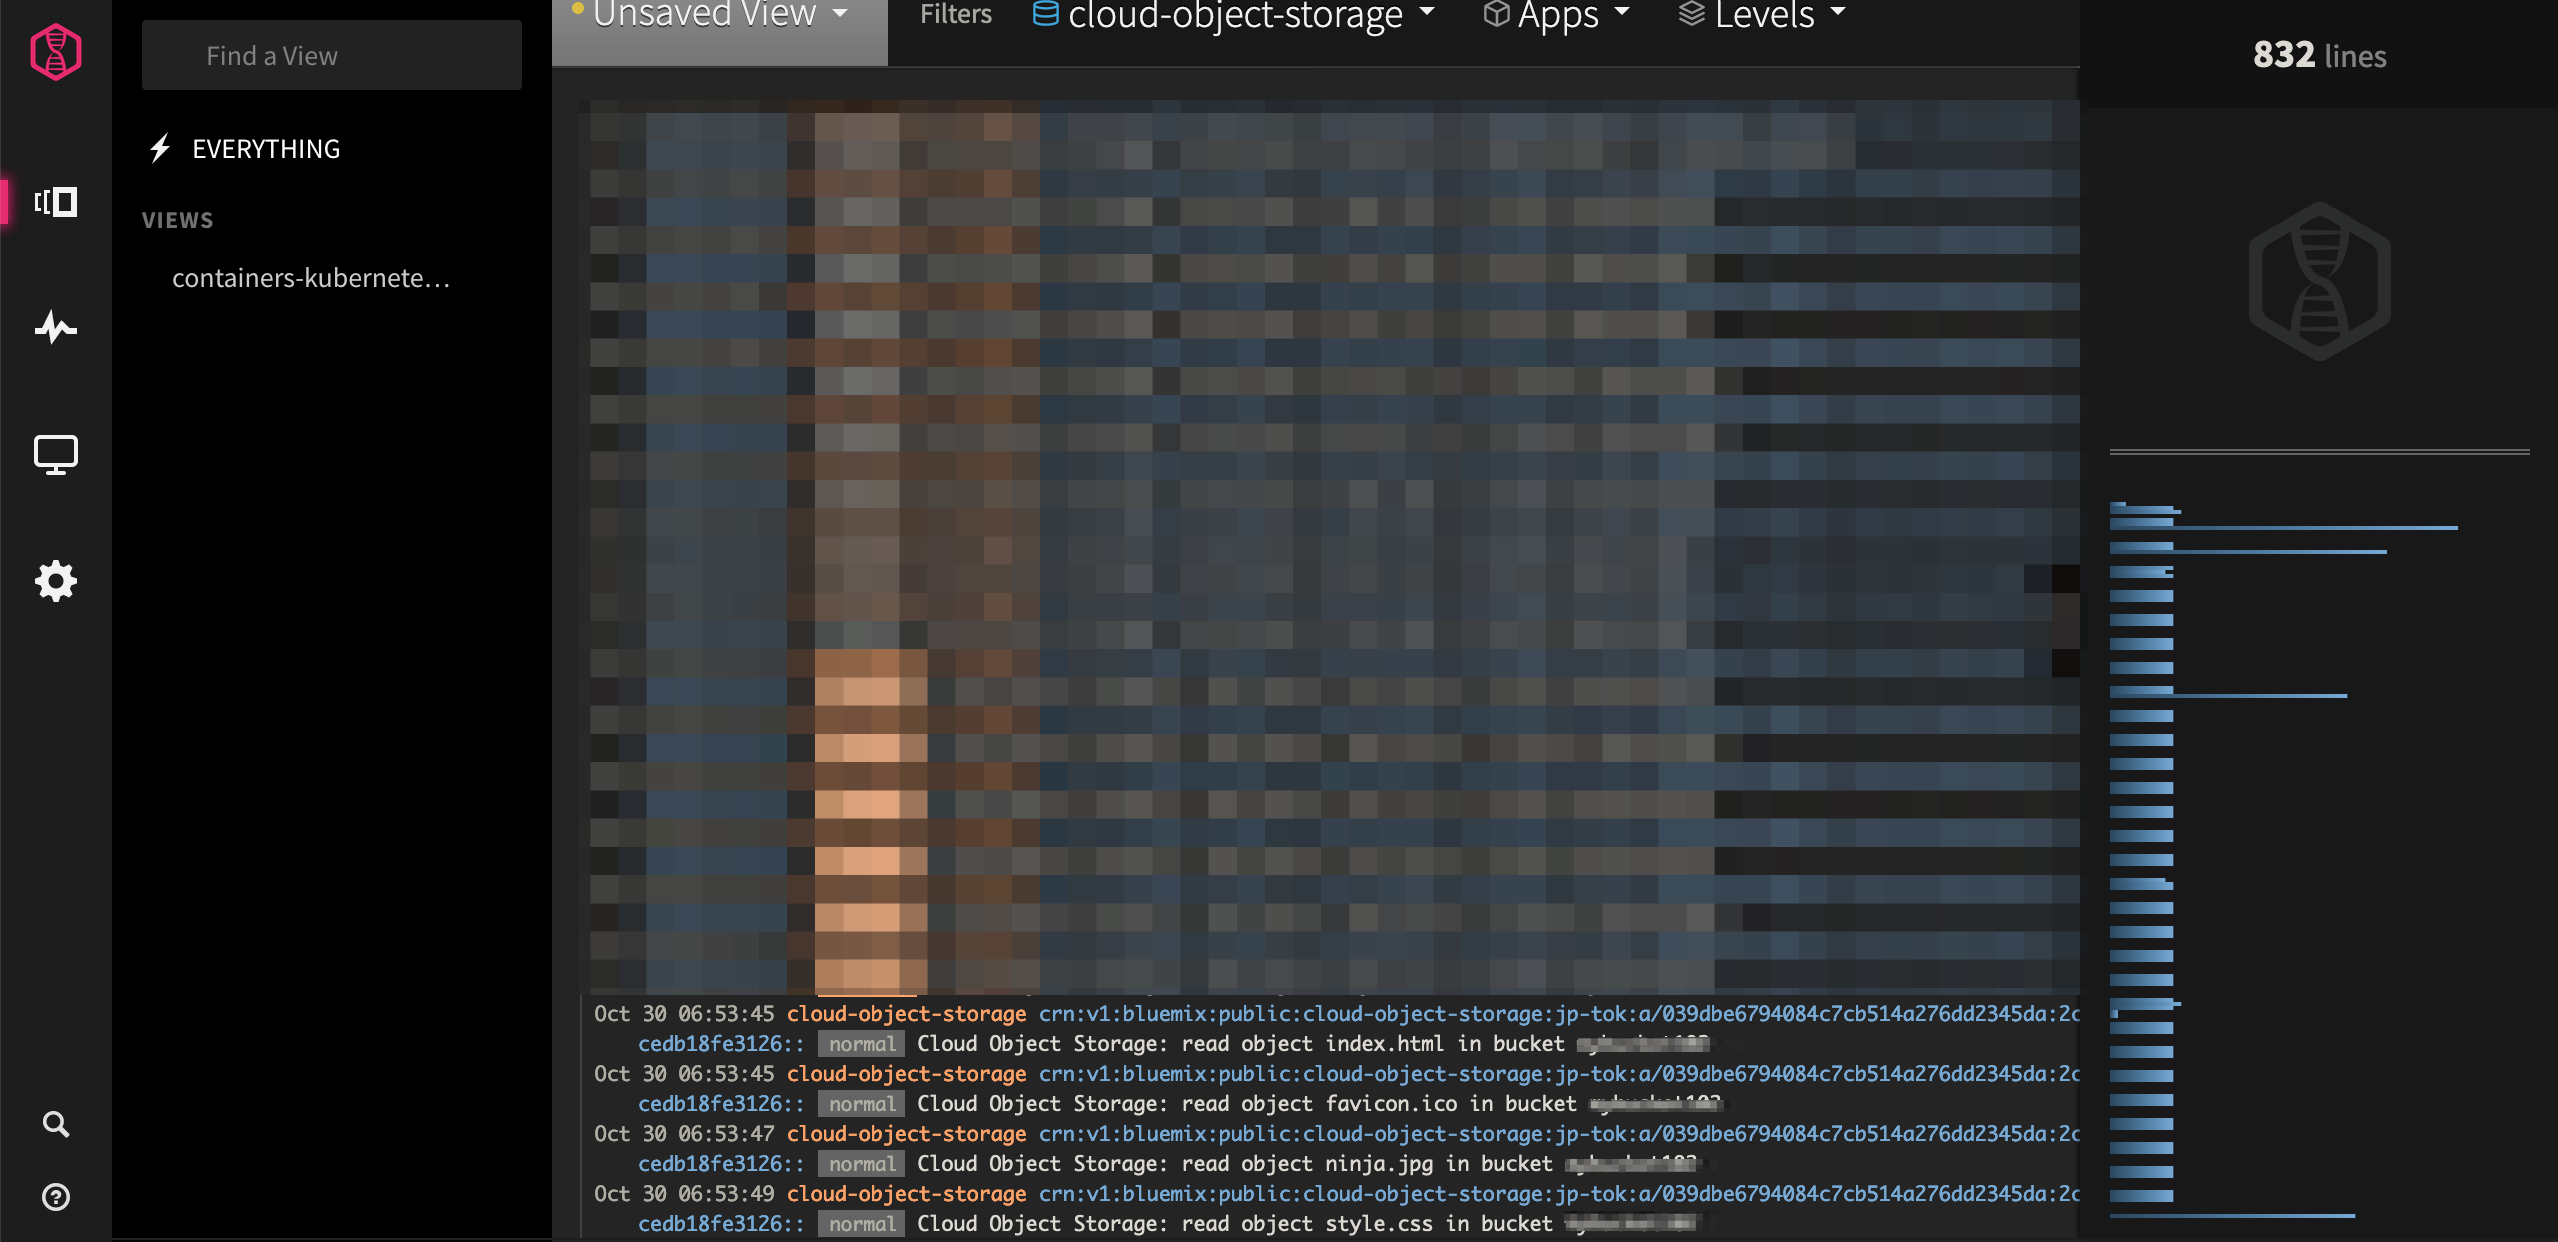Open containers-kubernete… saved view
2558x1242 pixels.
point(310,278)
